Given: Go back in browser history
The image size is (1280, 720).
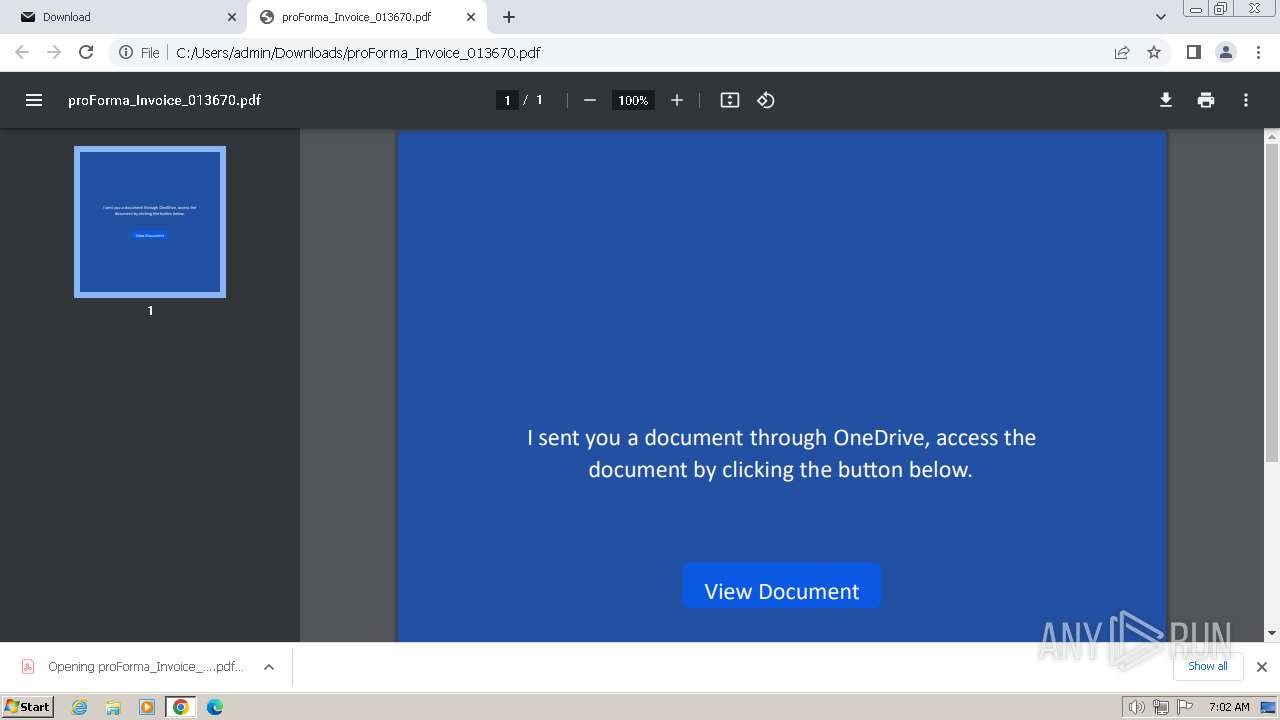Looking at the screenshot, I should pyautogui.click(x=22, y=52).
